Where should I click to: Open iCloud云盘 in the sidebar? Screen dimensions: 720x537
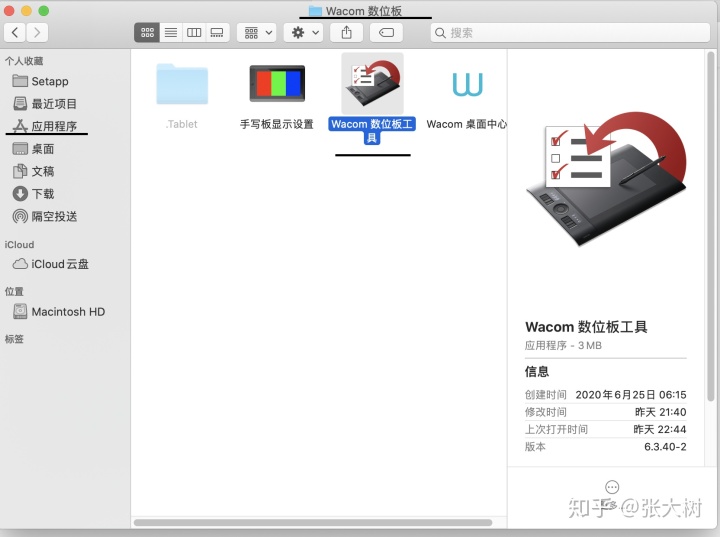[51, 264]
